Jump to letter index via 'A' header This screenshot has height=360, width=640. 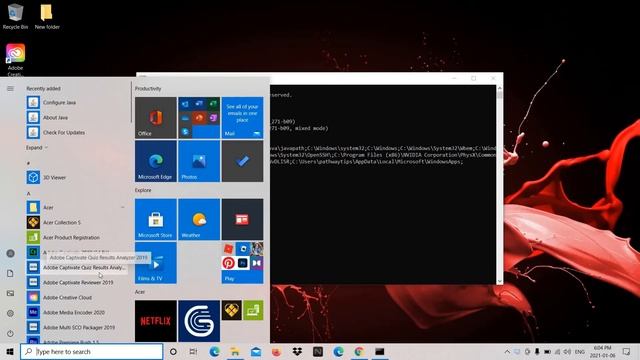pyautogui.click(x=29, y=193)
